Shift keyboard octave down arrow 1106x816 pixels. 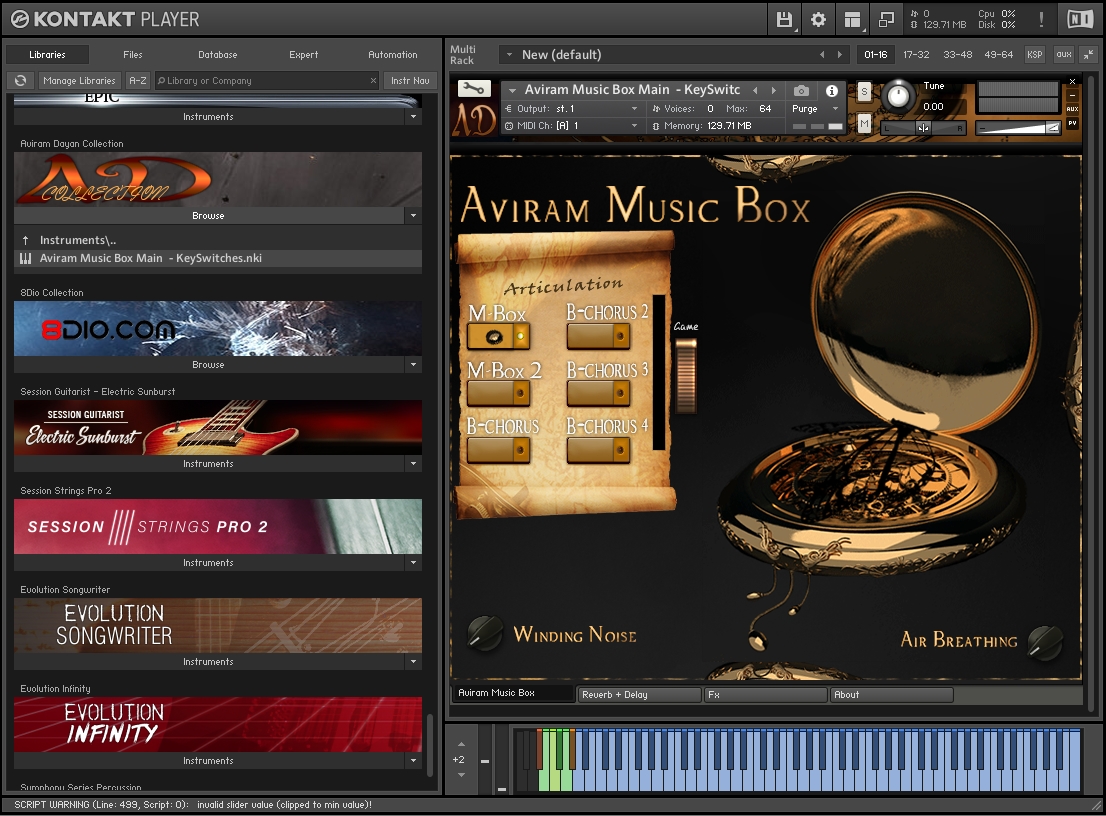[461, 774]
